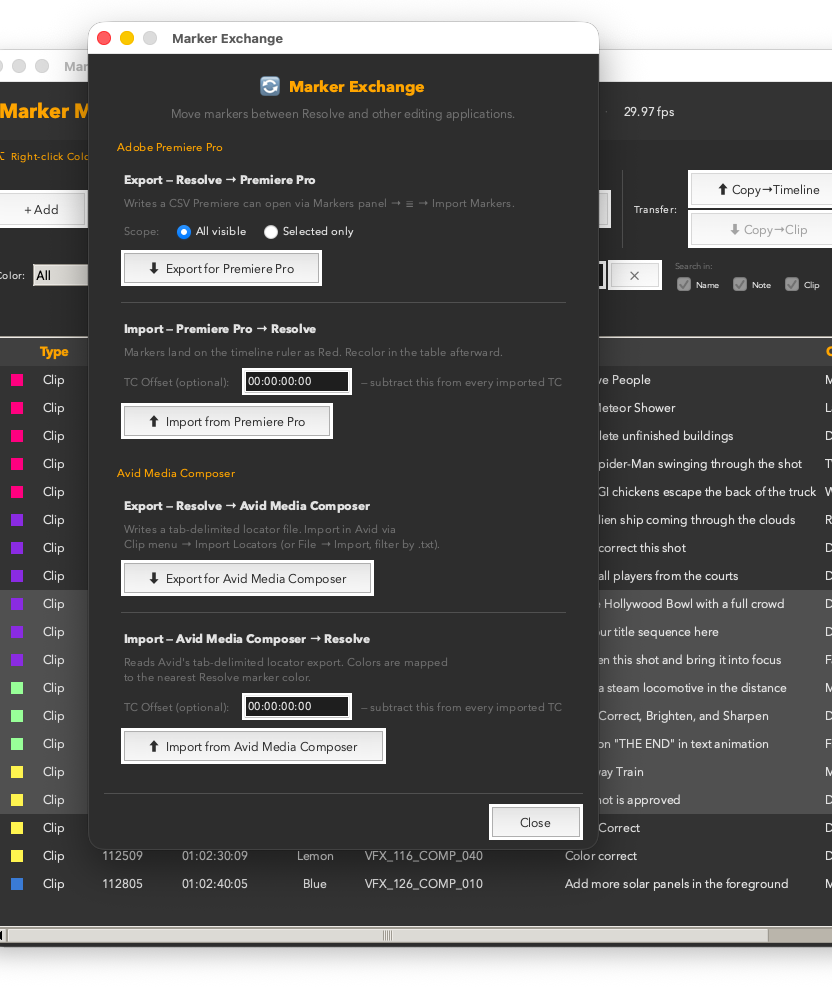Click the purple swatch in Hollywood Bowl row
832x989 pixels.
coord(17,604)
